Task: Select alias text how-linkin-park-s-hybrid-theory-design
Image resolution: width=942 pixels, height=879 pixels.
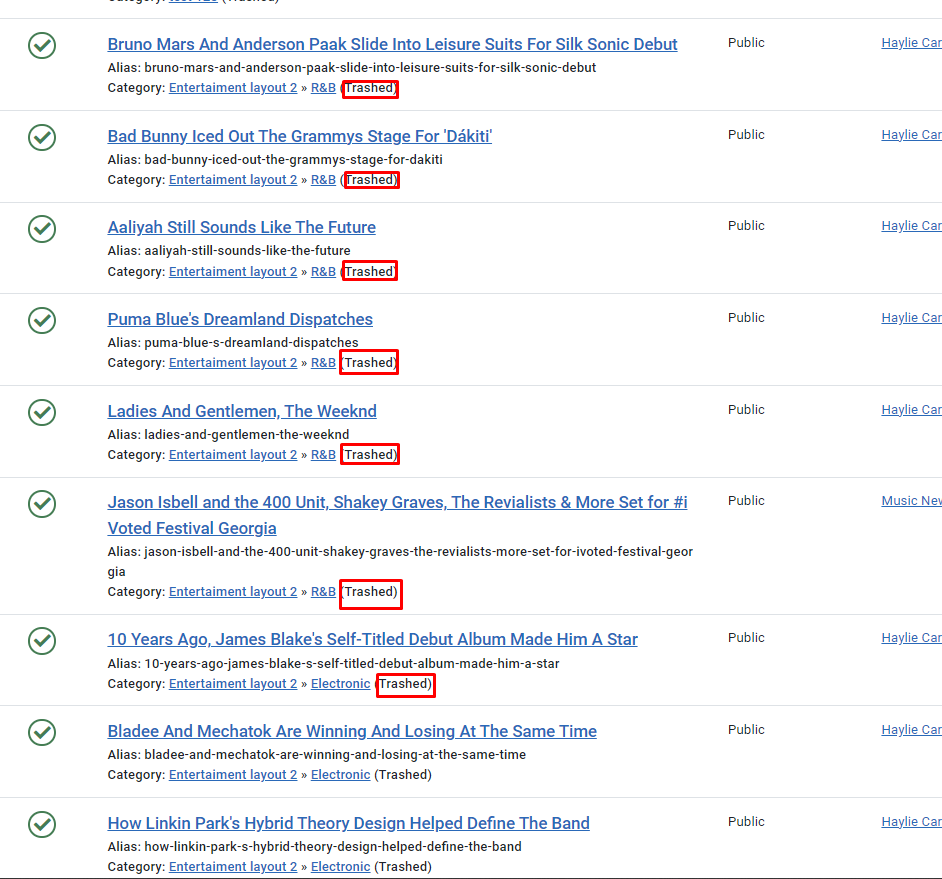Action: point(333,846)
